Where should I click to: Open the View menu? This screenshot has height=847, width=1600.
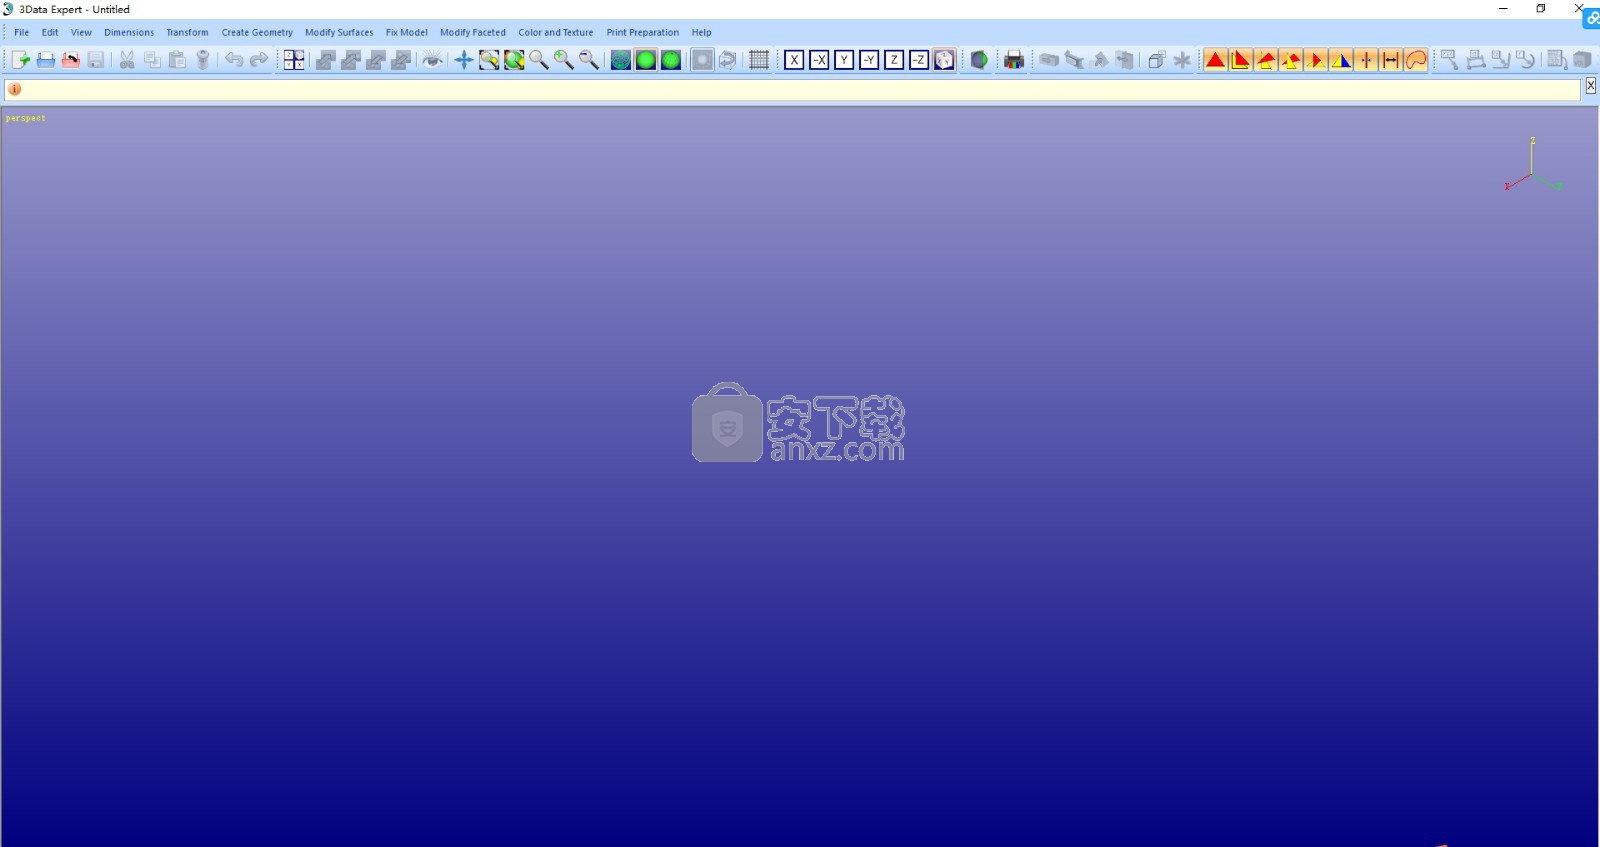[x=81, y=32]
